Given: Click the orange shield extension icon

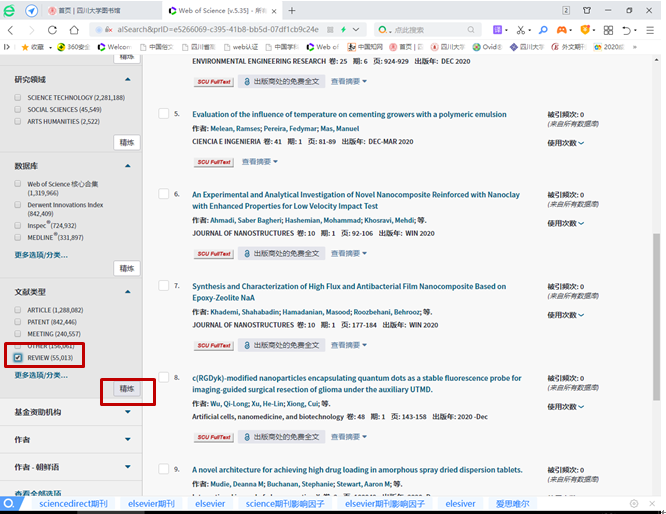Looking at the screenshot, I should pyautogui.click(x=585, y=30).
